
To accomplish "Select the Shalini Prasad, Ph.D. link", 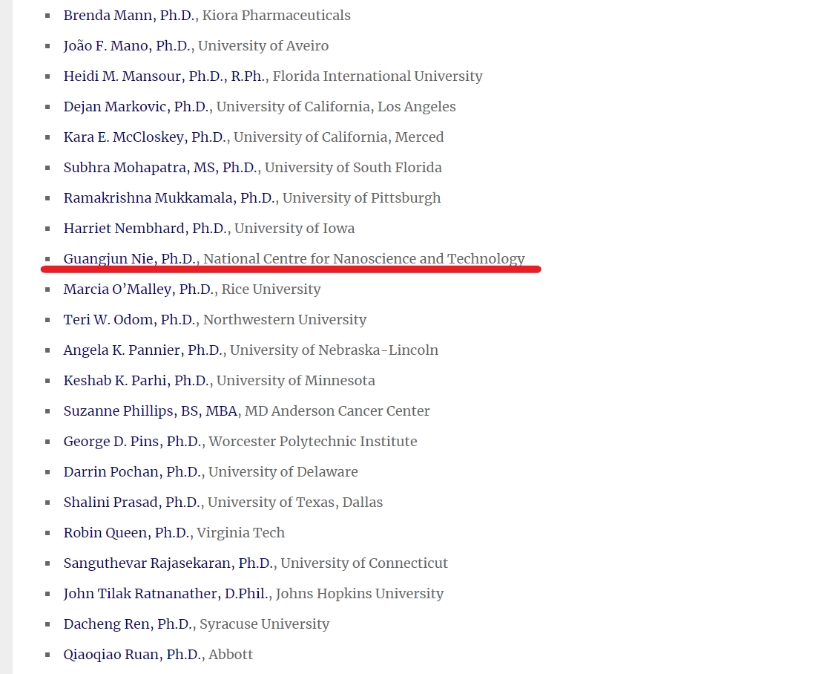I will pos(131,502).
